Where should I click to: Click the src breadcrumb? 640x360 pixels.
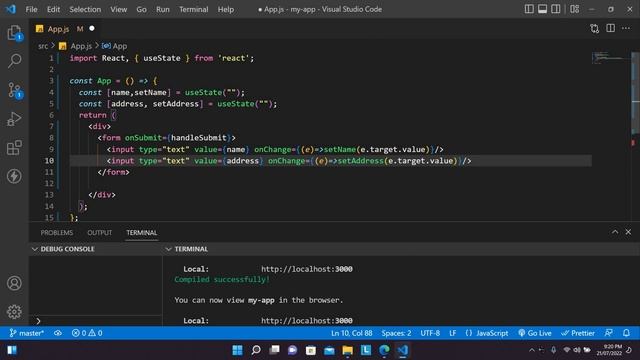(x=43, y=46)
